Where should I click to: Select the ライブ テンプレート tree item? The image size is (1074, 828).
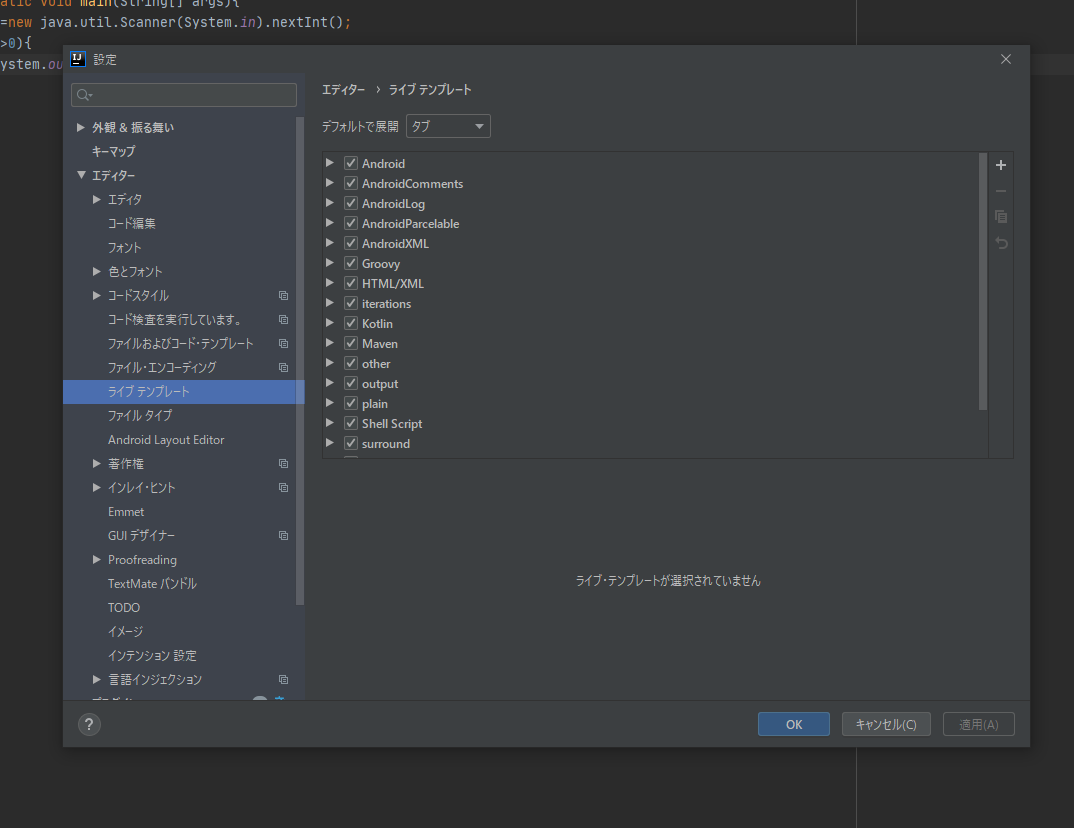pos(183,392)
